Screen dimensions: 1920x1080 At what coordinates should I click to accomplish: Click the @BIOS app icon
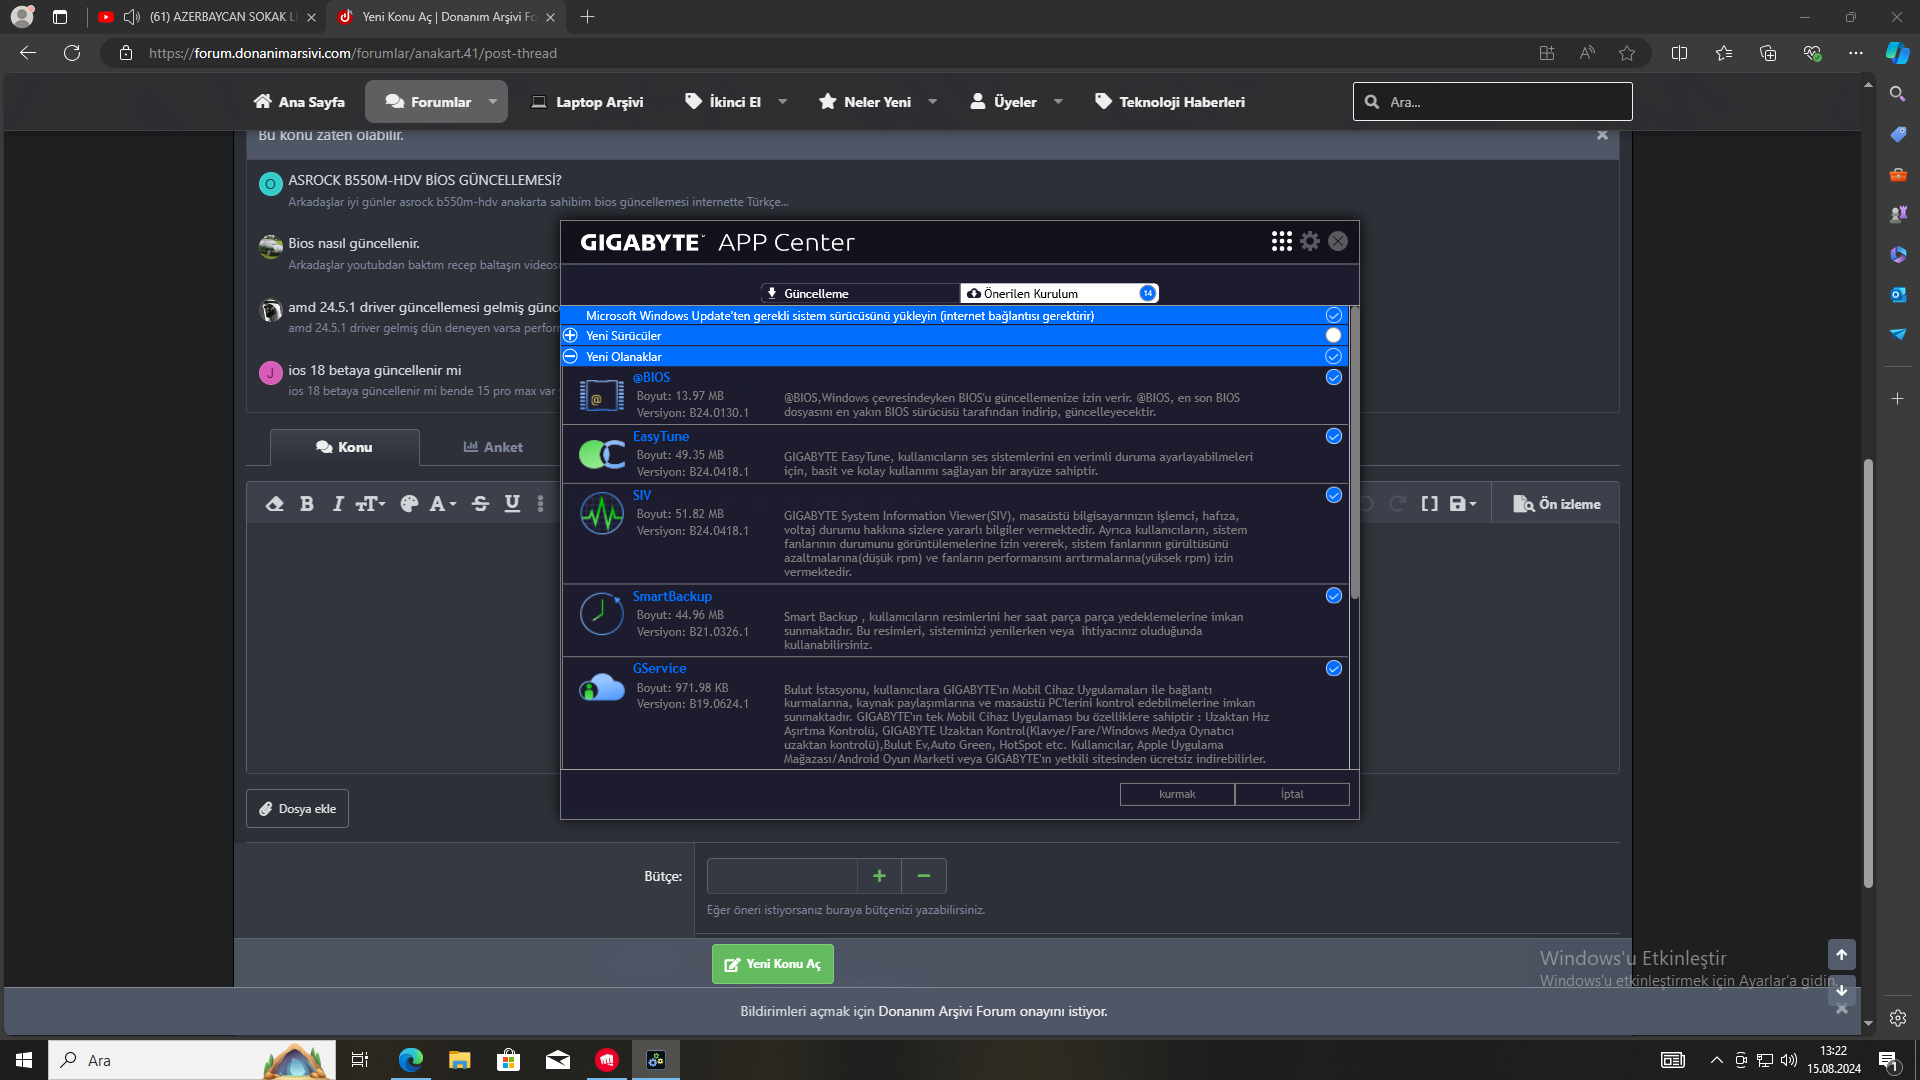pos(602,396)
